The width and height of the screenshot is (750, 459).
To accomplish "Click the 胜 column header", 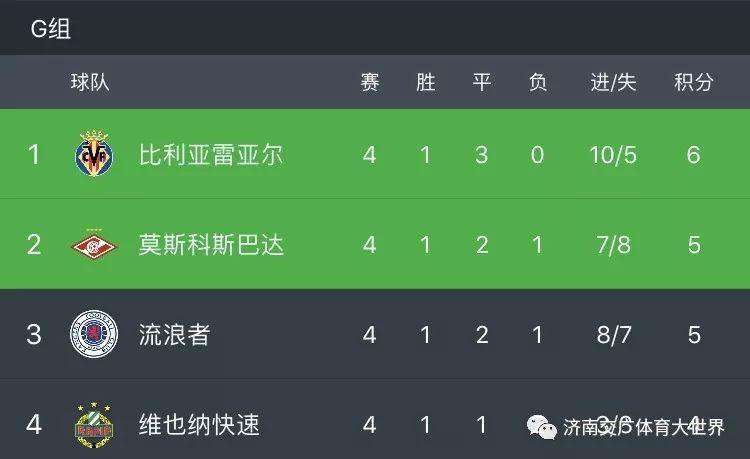I will [426, 82].
